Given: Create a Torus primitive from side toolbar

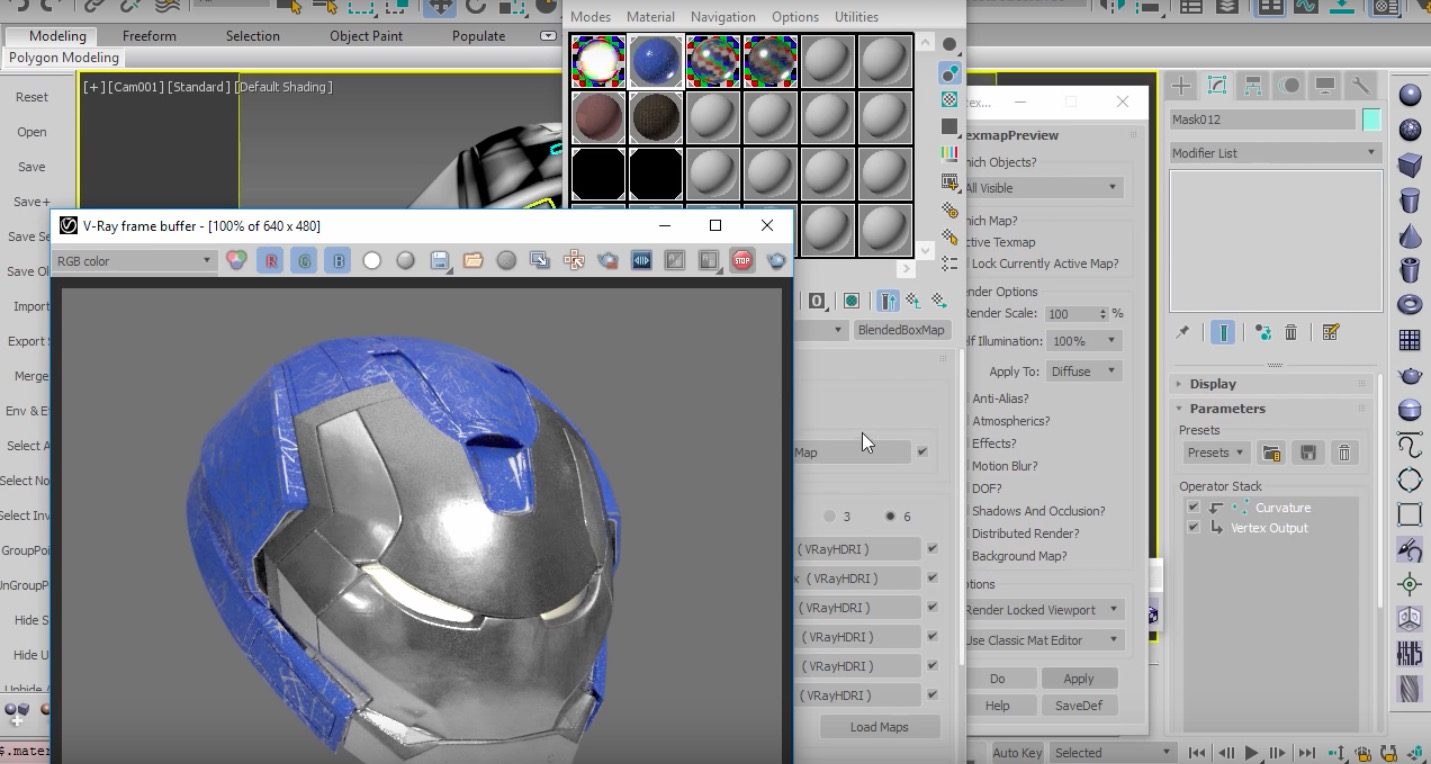Looking at the screenshot, I should 1410,305.
